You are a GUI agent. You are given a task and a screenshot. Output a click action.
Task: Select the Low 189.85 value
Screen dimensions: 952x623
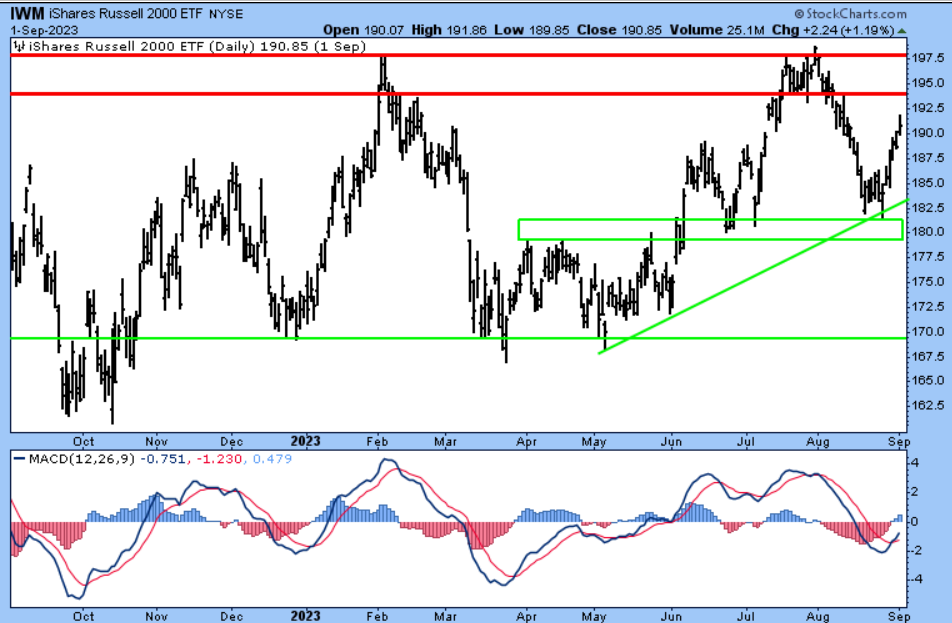tap(532, 30)
